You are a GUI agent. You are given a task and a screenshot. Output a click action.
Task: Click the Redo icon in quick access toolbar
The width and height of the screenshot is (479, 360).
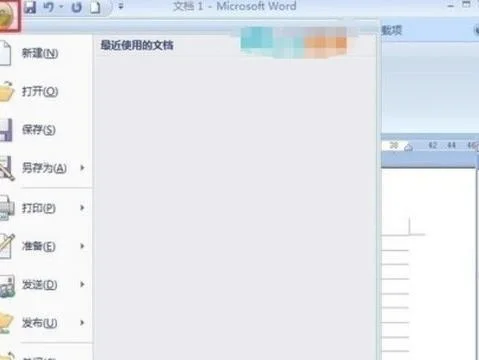[x=76, y=7]
